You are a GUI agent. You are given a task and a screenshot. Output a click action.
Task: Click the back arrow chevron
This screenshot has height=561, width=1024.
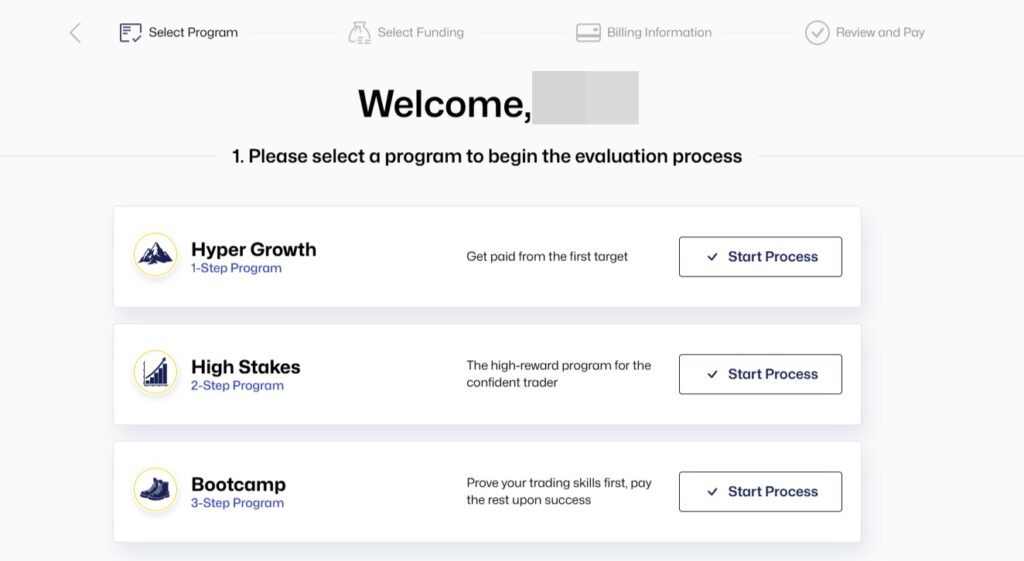pos(75,33)
